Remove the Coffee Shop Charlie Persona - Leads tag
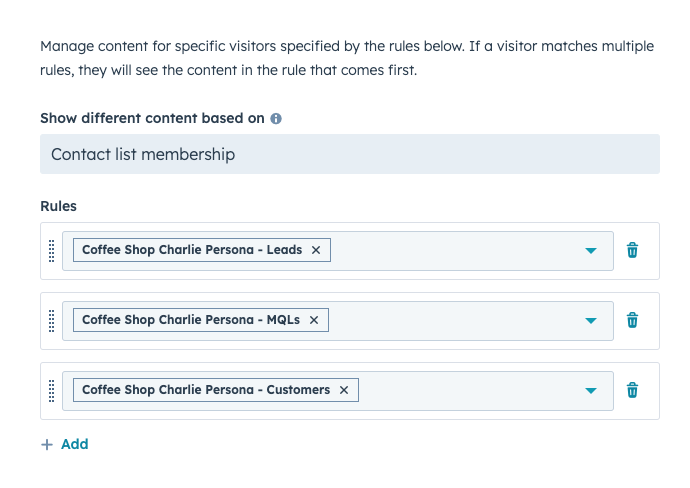690x488 pixels. click(x=316, y=250)
